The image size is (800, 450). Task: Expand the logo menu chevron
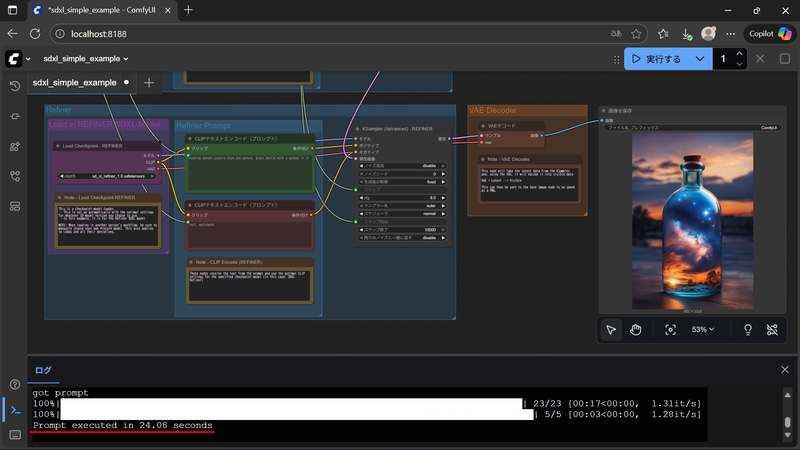point(28,59)
